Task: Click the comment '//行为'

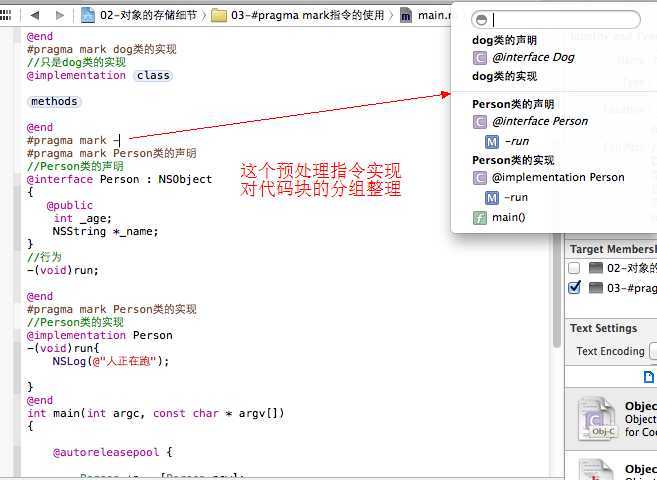Action: [x=44, y=257]
